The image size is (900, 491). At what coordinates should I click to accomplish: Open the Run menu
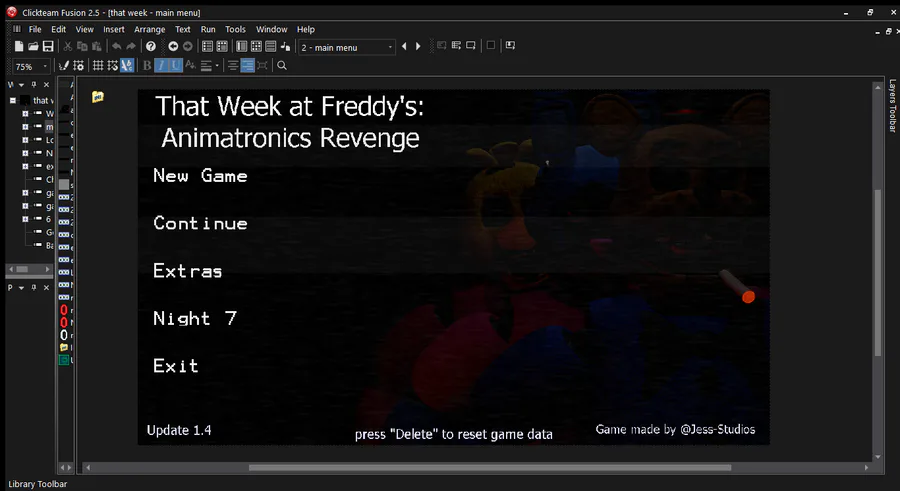[x=208, y=29]
